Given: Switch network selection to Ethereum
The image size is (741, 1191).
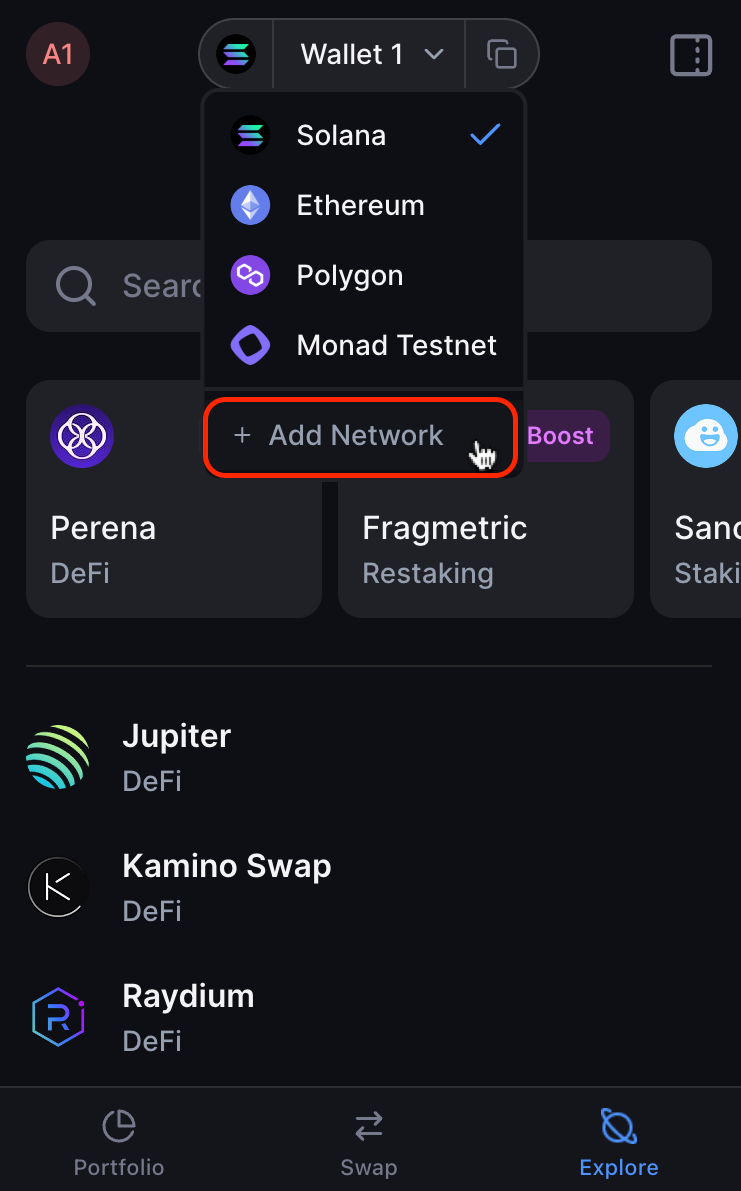Looking at the screenshot, I should click(359, 205).
